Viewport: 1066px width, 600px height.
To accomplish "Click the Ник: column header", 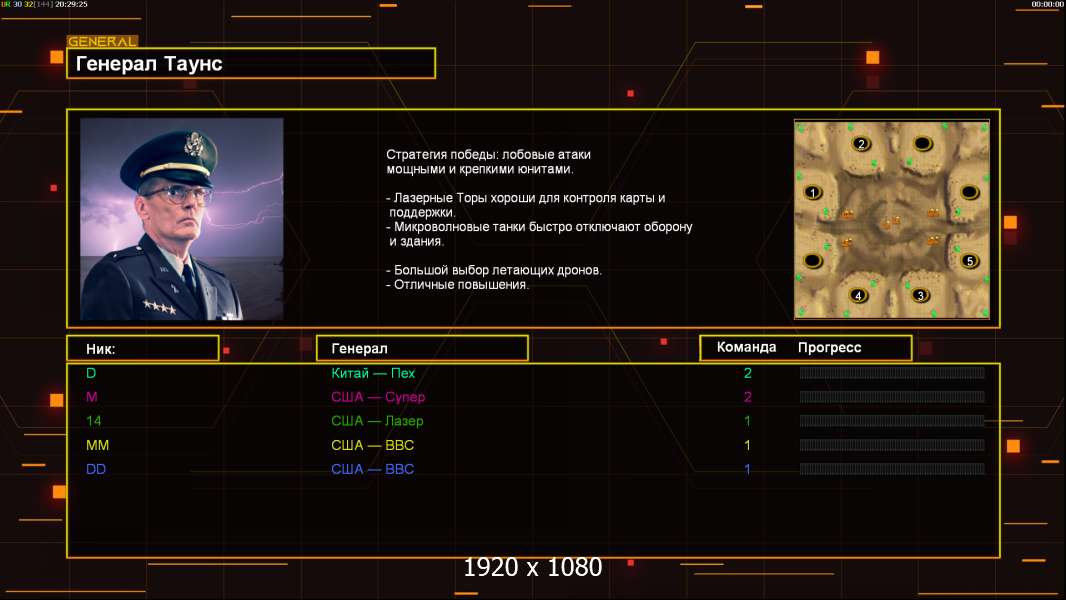I will (x=143, y=349).
